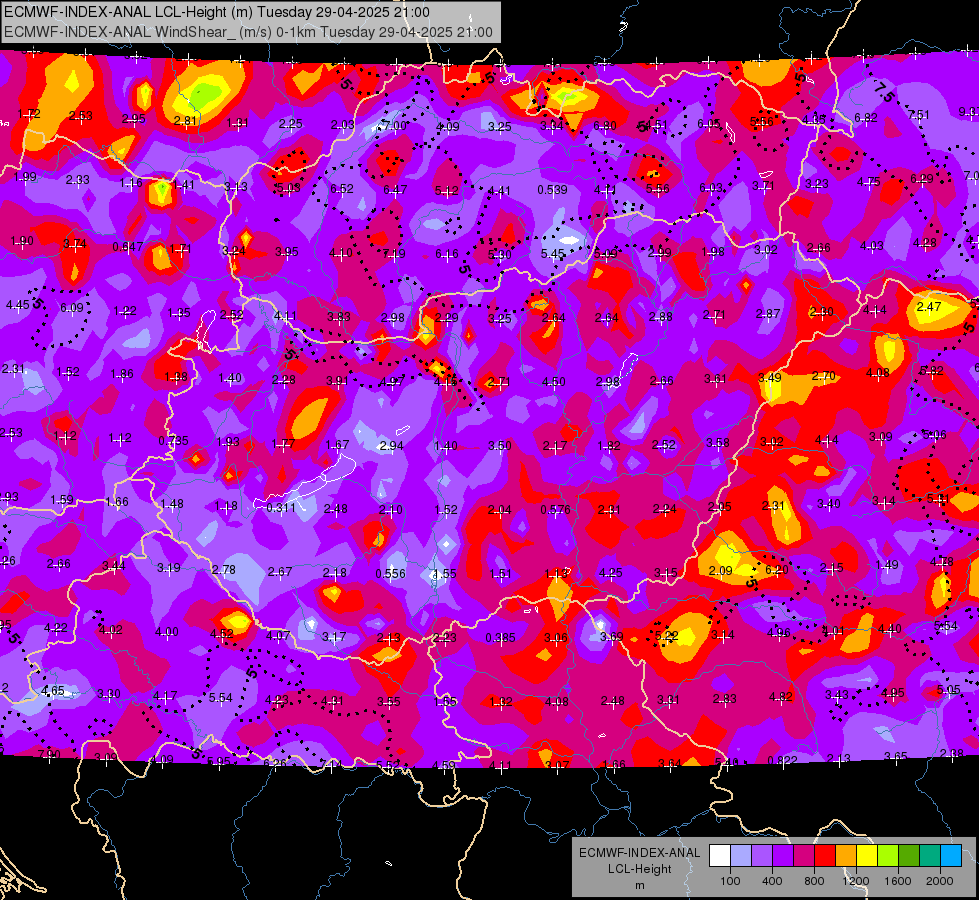This screenshot has width=979, height=900.
Task: Click the 0.576 wind shear value
Action: coord(555,509)
